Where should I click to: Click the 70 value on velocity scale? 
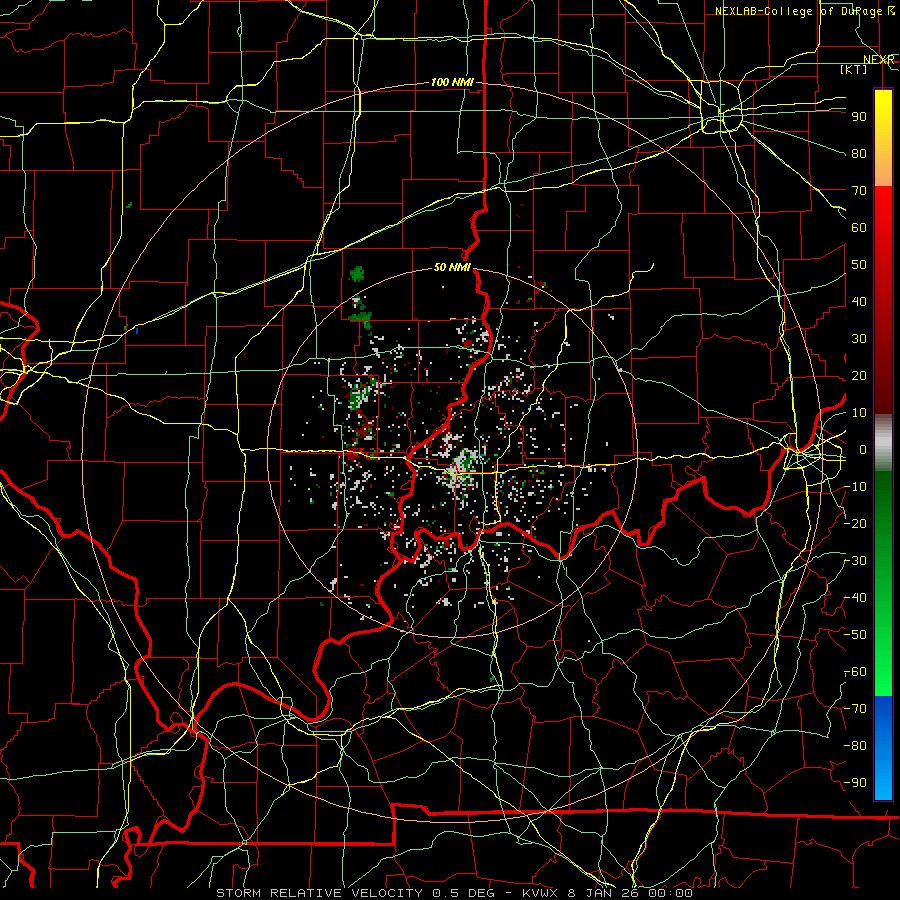point(859,190)
